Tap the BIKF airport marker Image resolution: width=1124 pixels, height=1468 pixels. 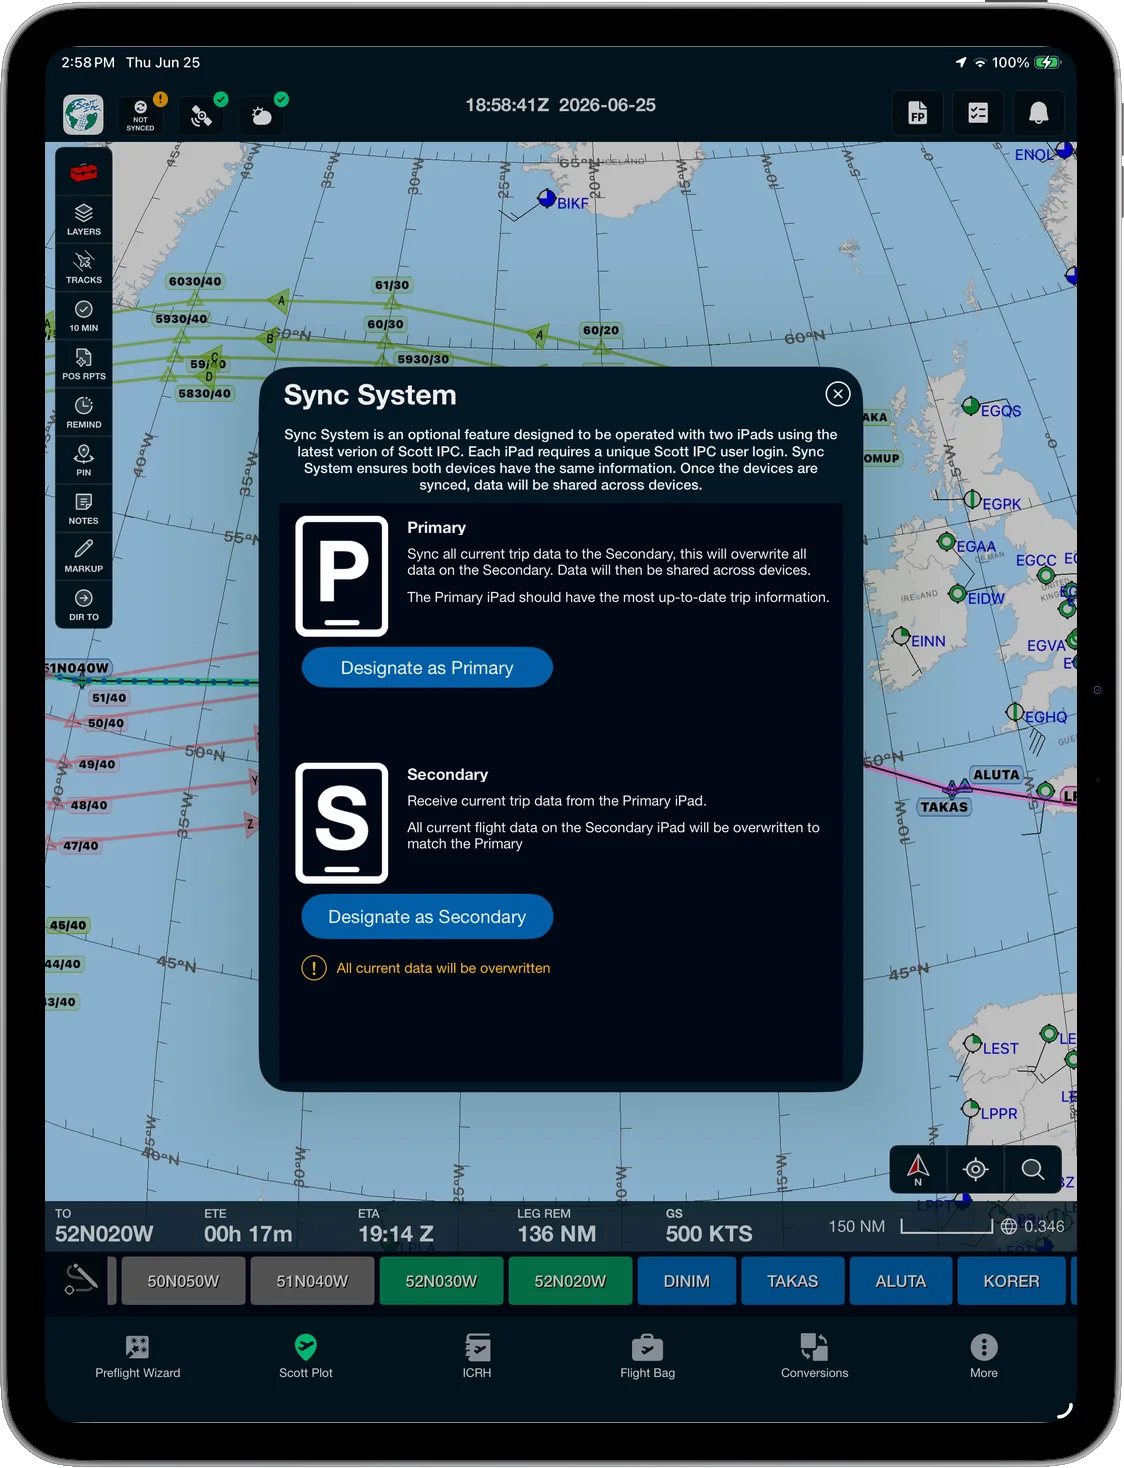tap(547, 198)
